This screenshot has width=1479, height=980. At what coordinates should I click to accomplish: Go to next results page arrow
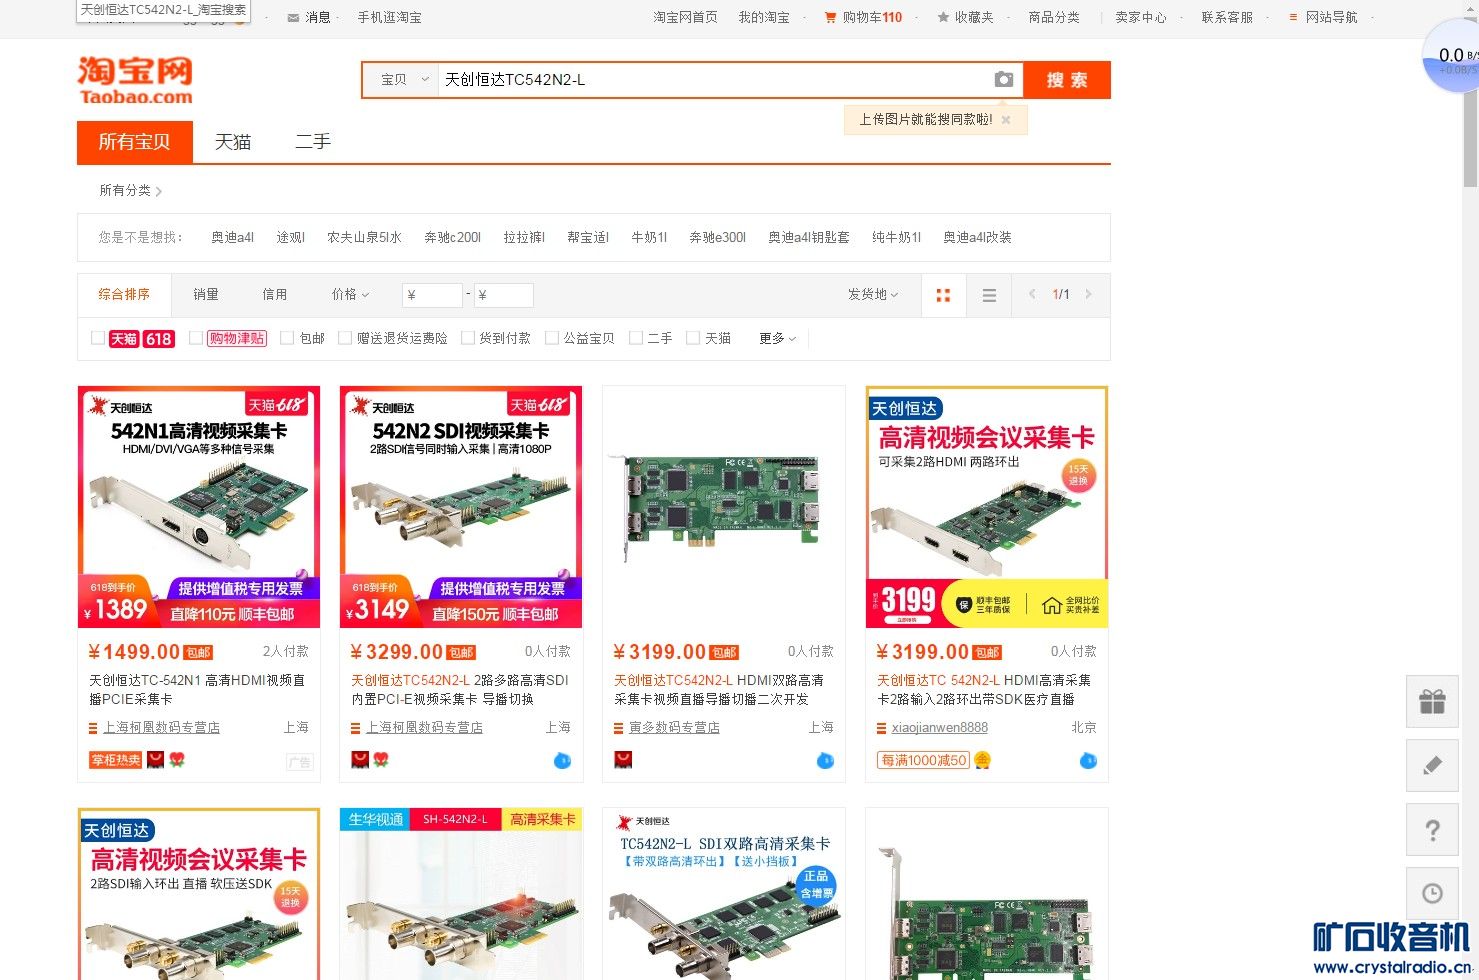click(1088, 294)
